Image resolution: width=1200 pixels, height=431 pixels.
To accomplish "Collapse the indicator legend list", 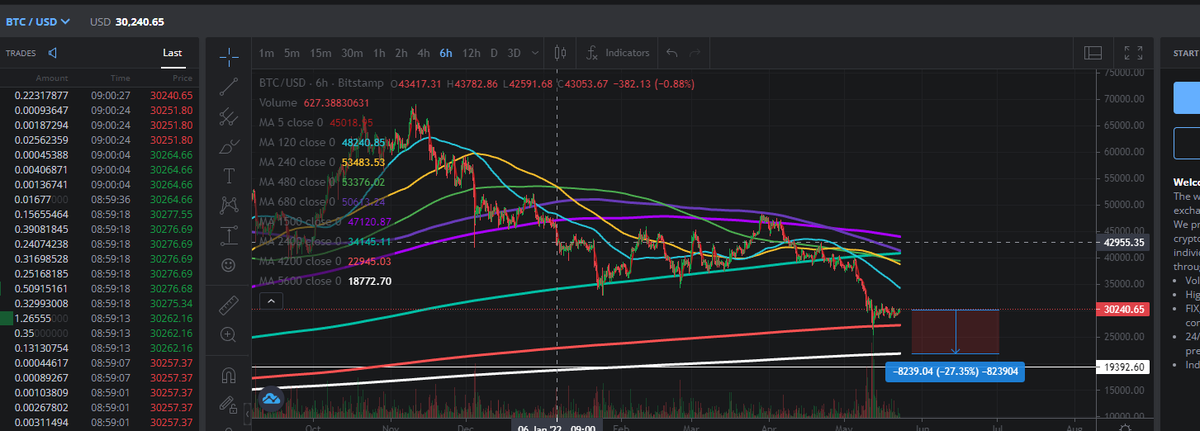I will 269,300.
